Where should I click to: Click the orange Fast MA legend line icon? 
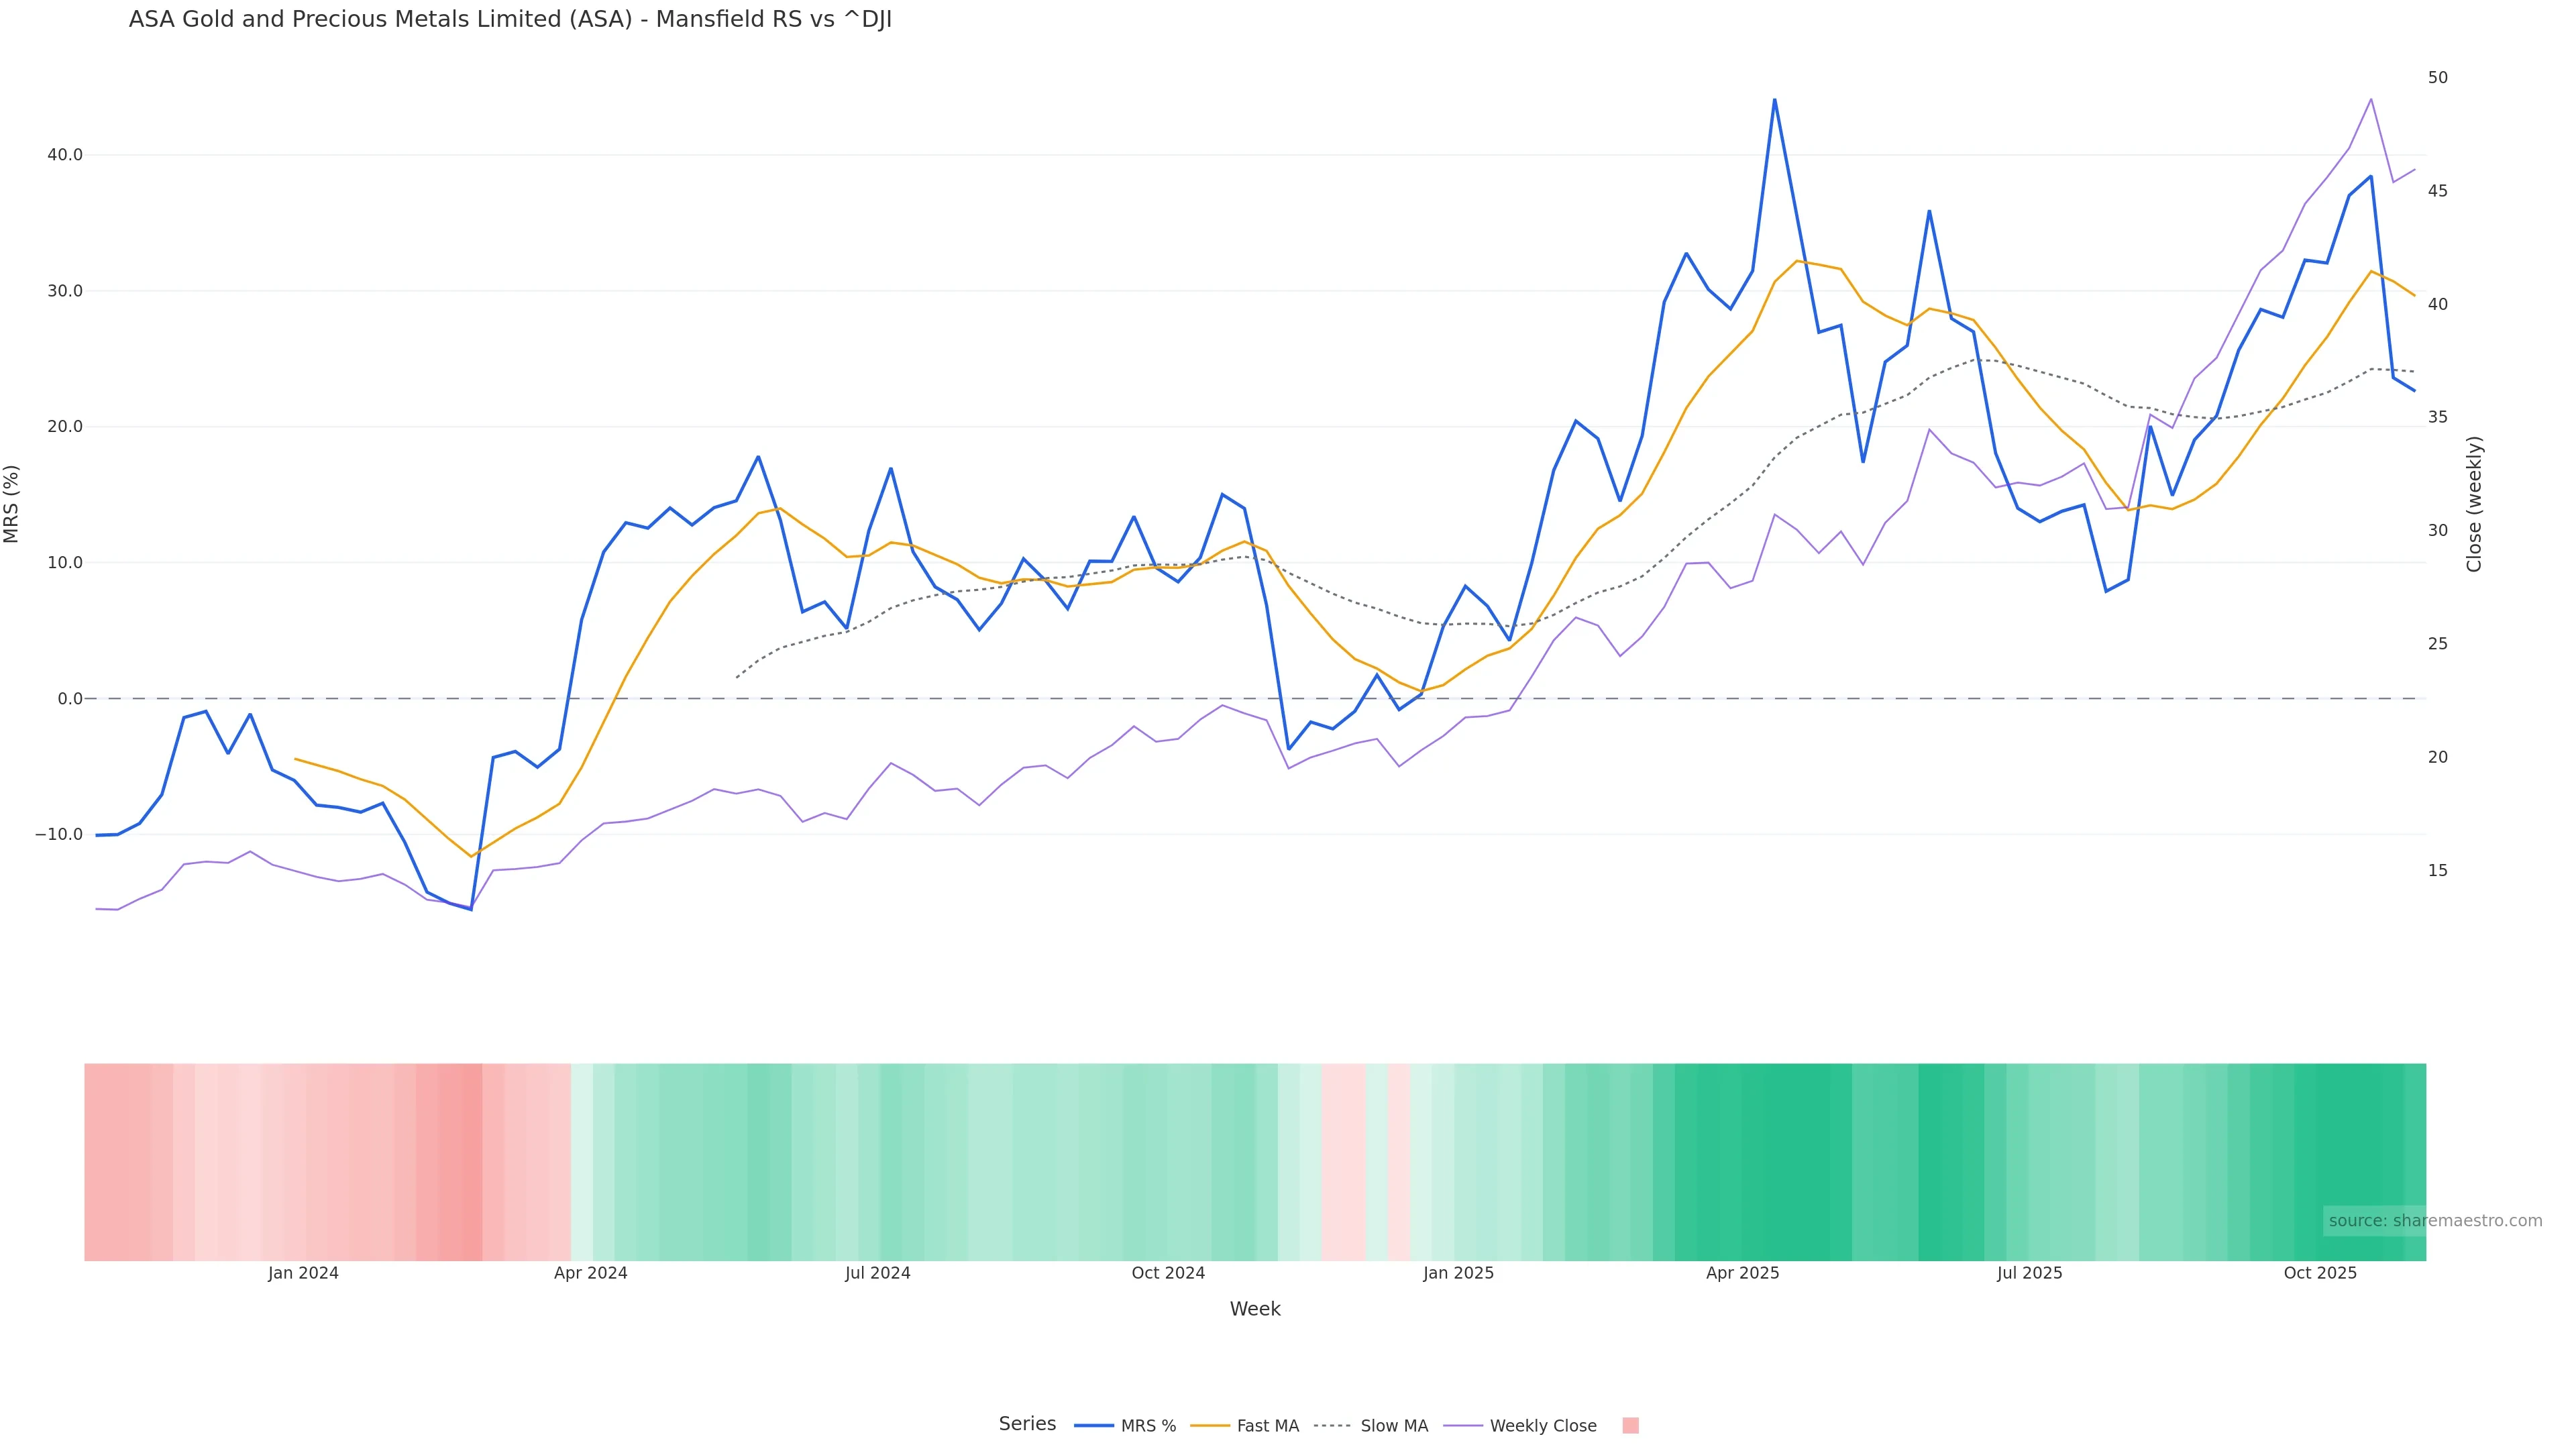point(1210,1426)
